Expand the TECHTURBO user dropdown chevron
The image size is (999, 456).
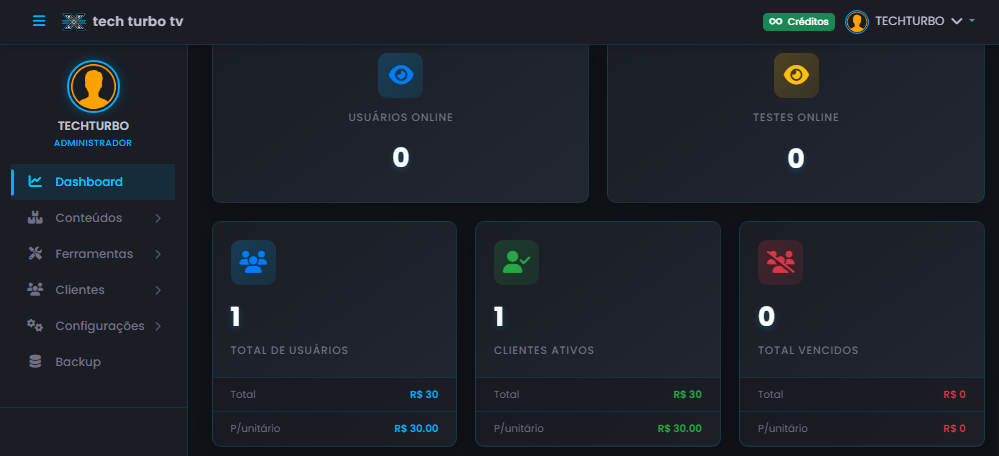pos(956,21)
